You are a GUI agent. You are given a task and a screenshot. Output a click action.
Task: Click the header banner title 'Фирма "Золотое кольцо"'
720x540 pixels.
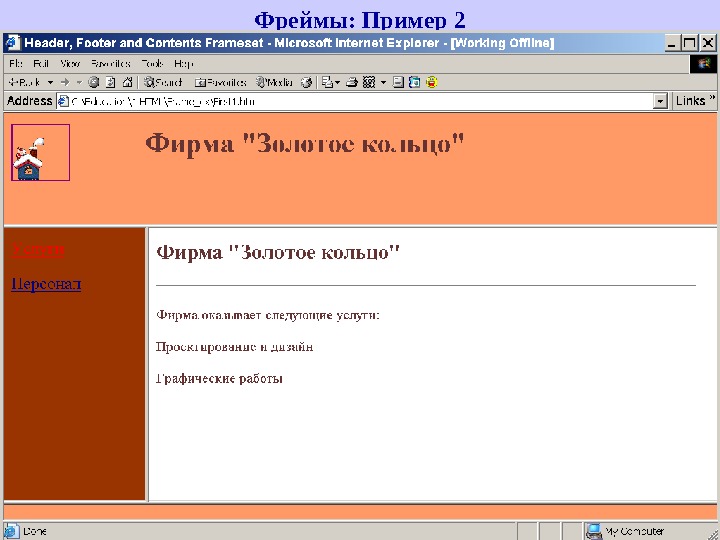pyautogui.click(x=305, y=144)
